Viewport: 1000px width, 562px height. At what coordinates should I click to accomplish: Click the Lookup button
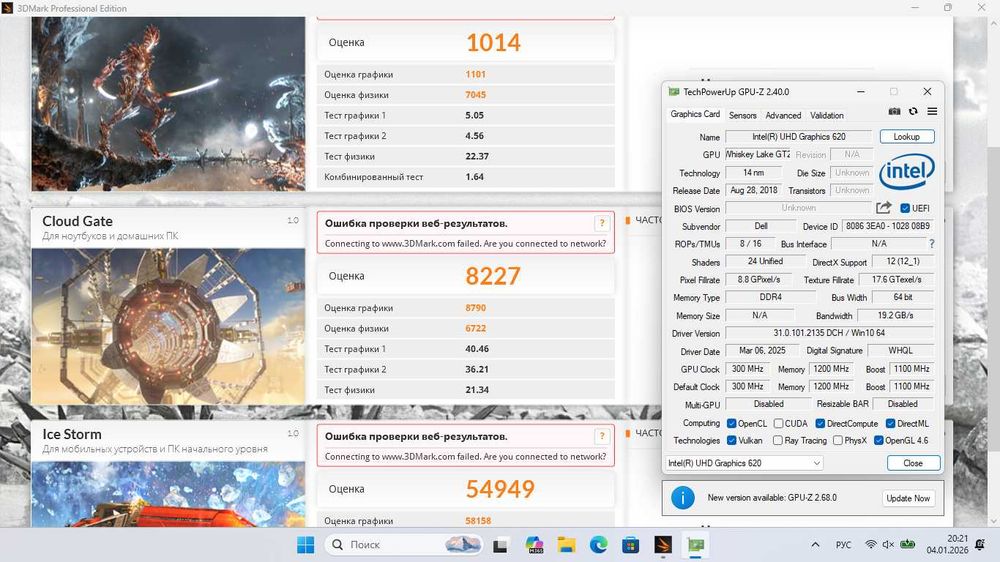(906, 137)
